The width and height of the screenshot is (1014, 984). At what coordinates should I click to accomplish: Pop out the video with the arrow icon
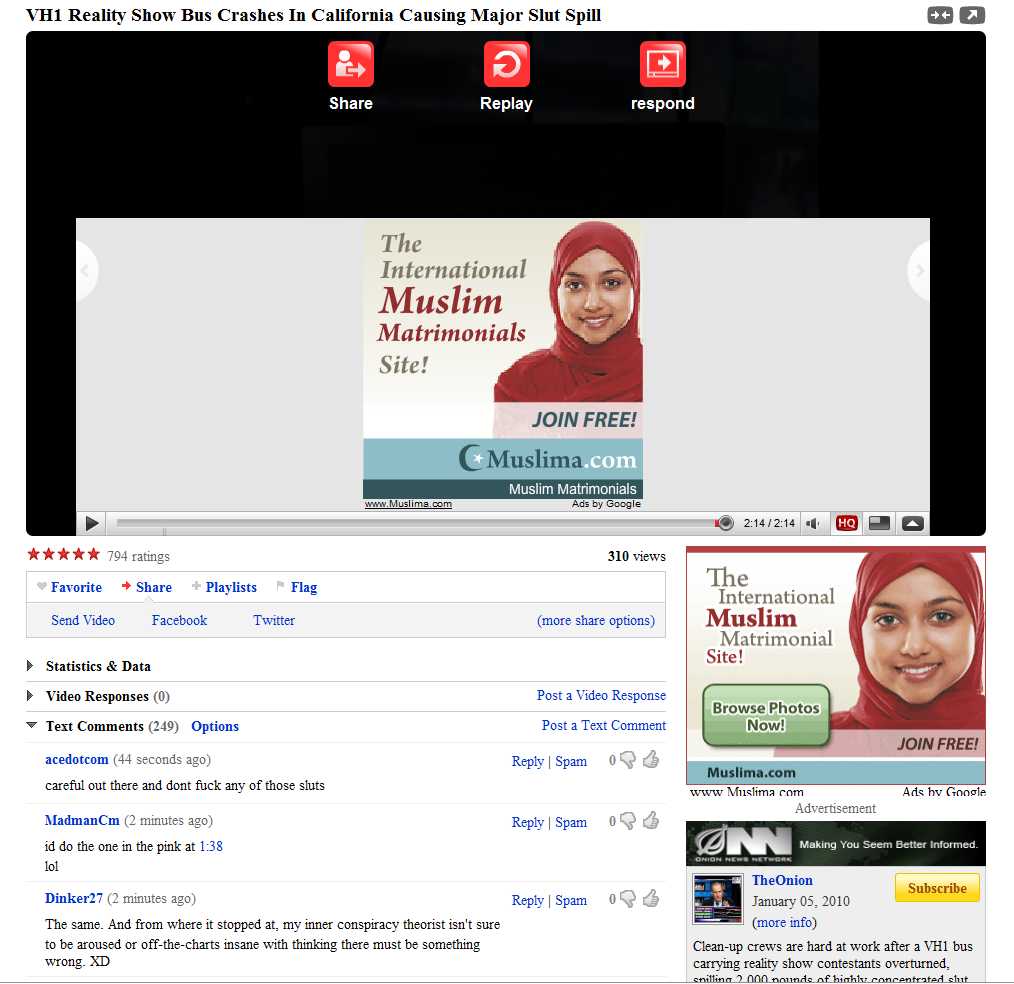click(972, 15)
